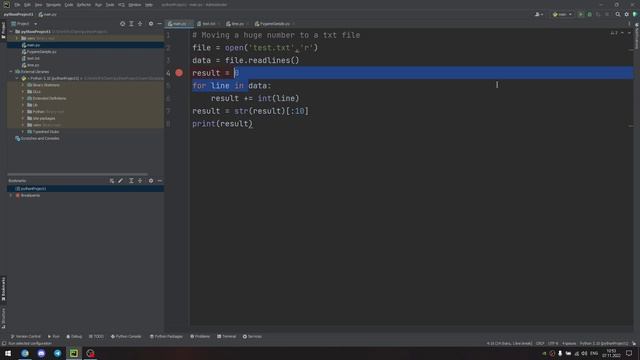Click Collapse All icon in Bookmarks panel
Screen dimensions: 640x360
click(x=140, y=181)
